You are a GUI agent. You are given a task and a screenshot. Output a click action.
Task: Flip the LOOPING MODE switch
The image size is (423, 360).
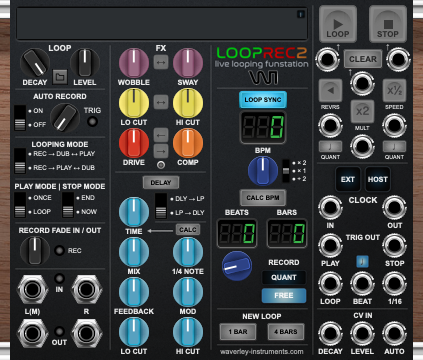20,161
